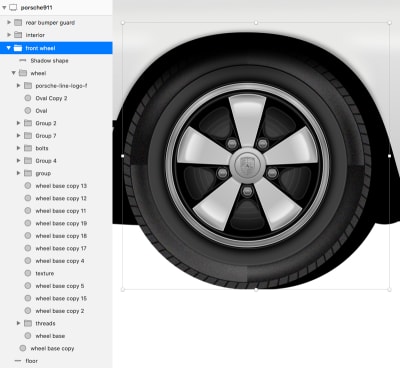This screenshot has width=400, height=368.
Task: Click the folder icon of bolts group
Action: click(28, 148)
